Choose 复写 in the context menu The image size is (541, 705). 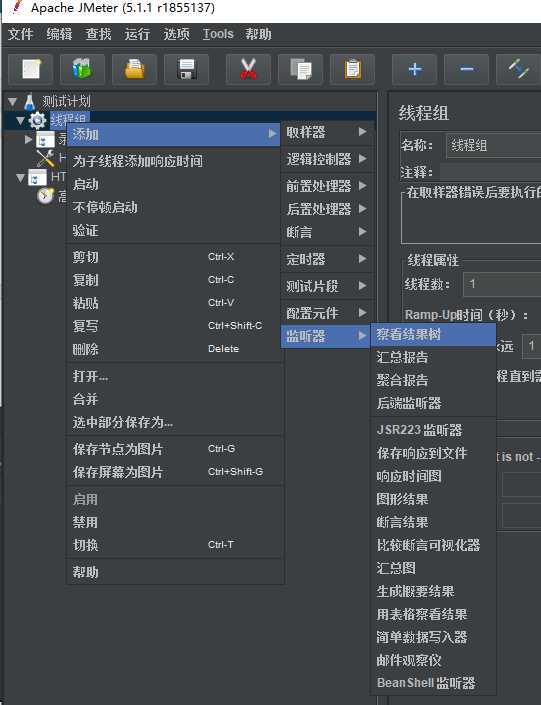pos(174,326)
